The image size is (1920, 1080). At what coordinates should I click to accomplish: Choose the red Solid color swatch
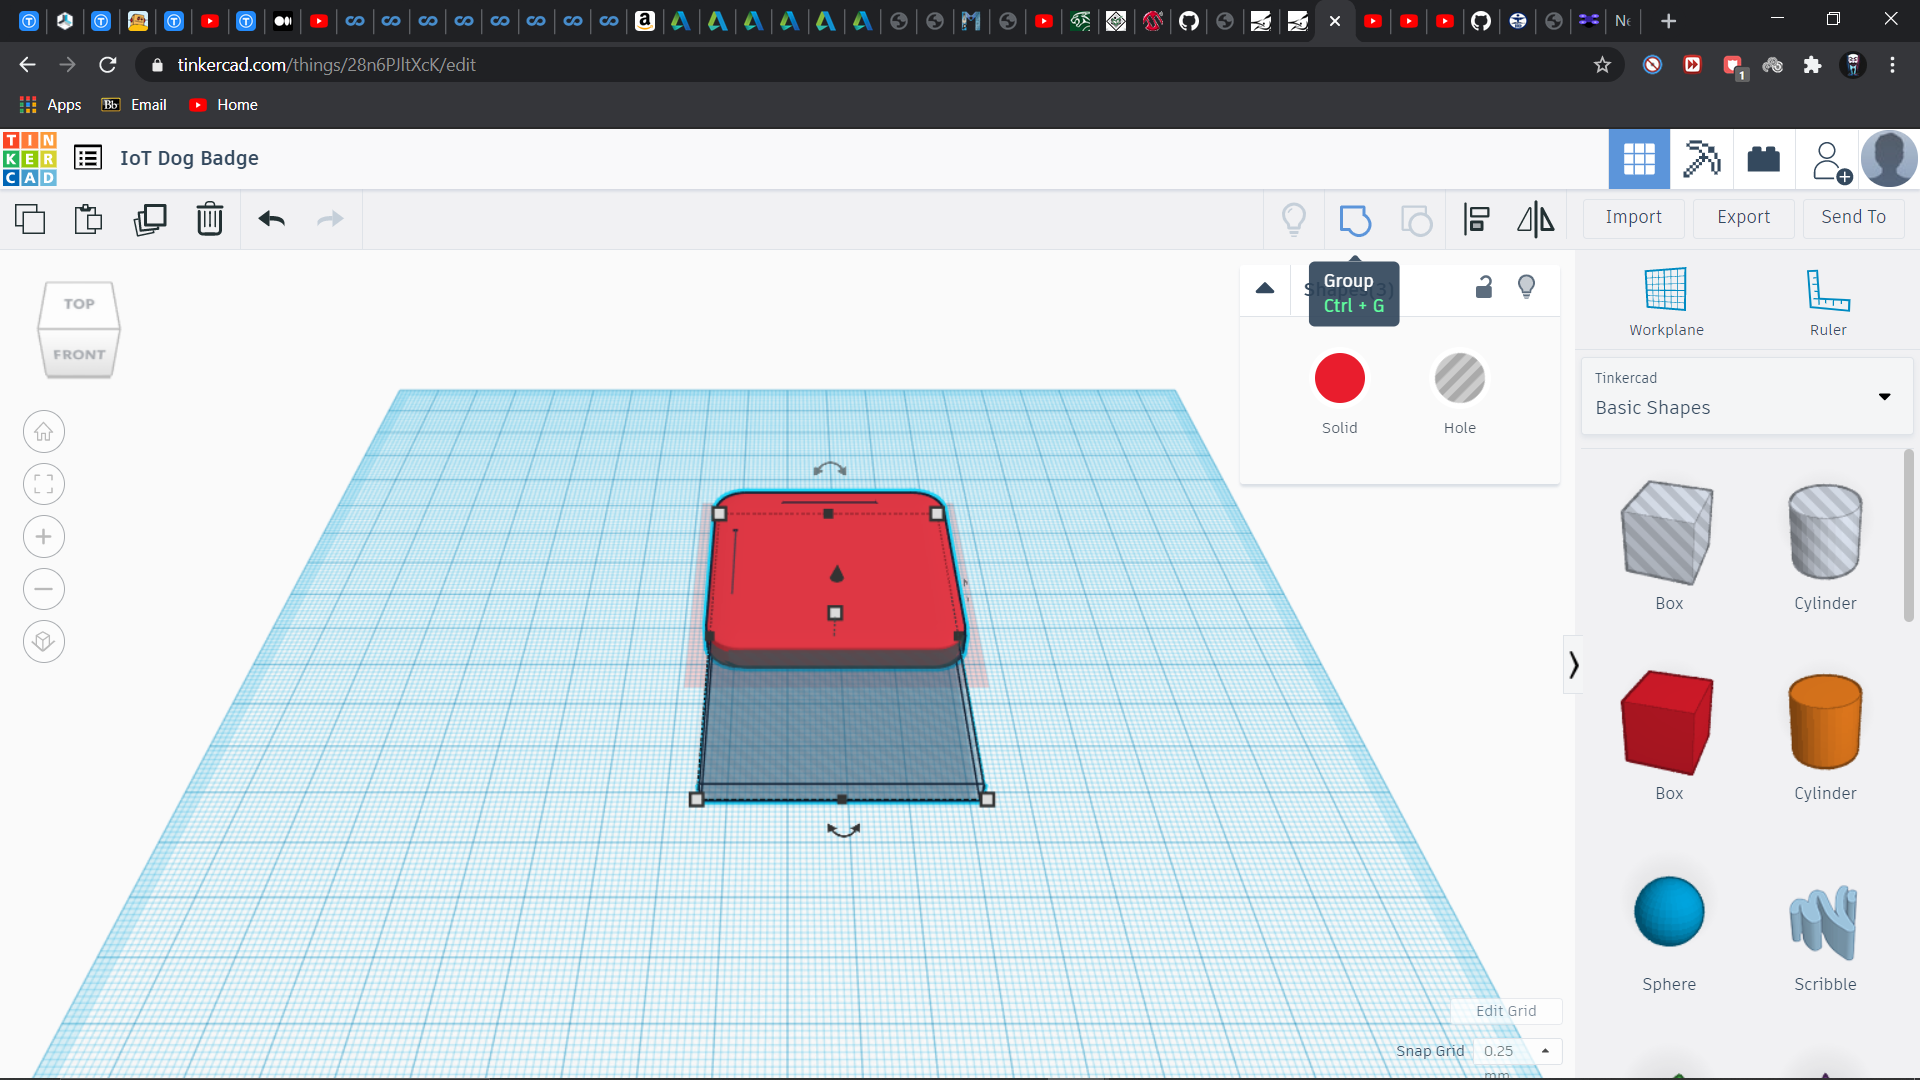(1339, 379)
